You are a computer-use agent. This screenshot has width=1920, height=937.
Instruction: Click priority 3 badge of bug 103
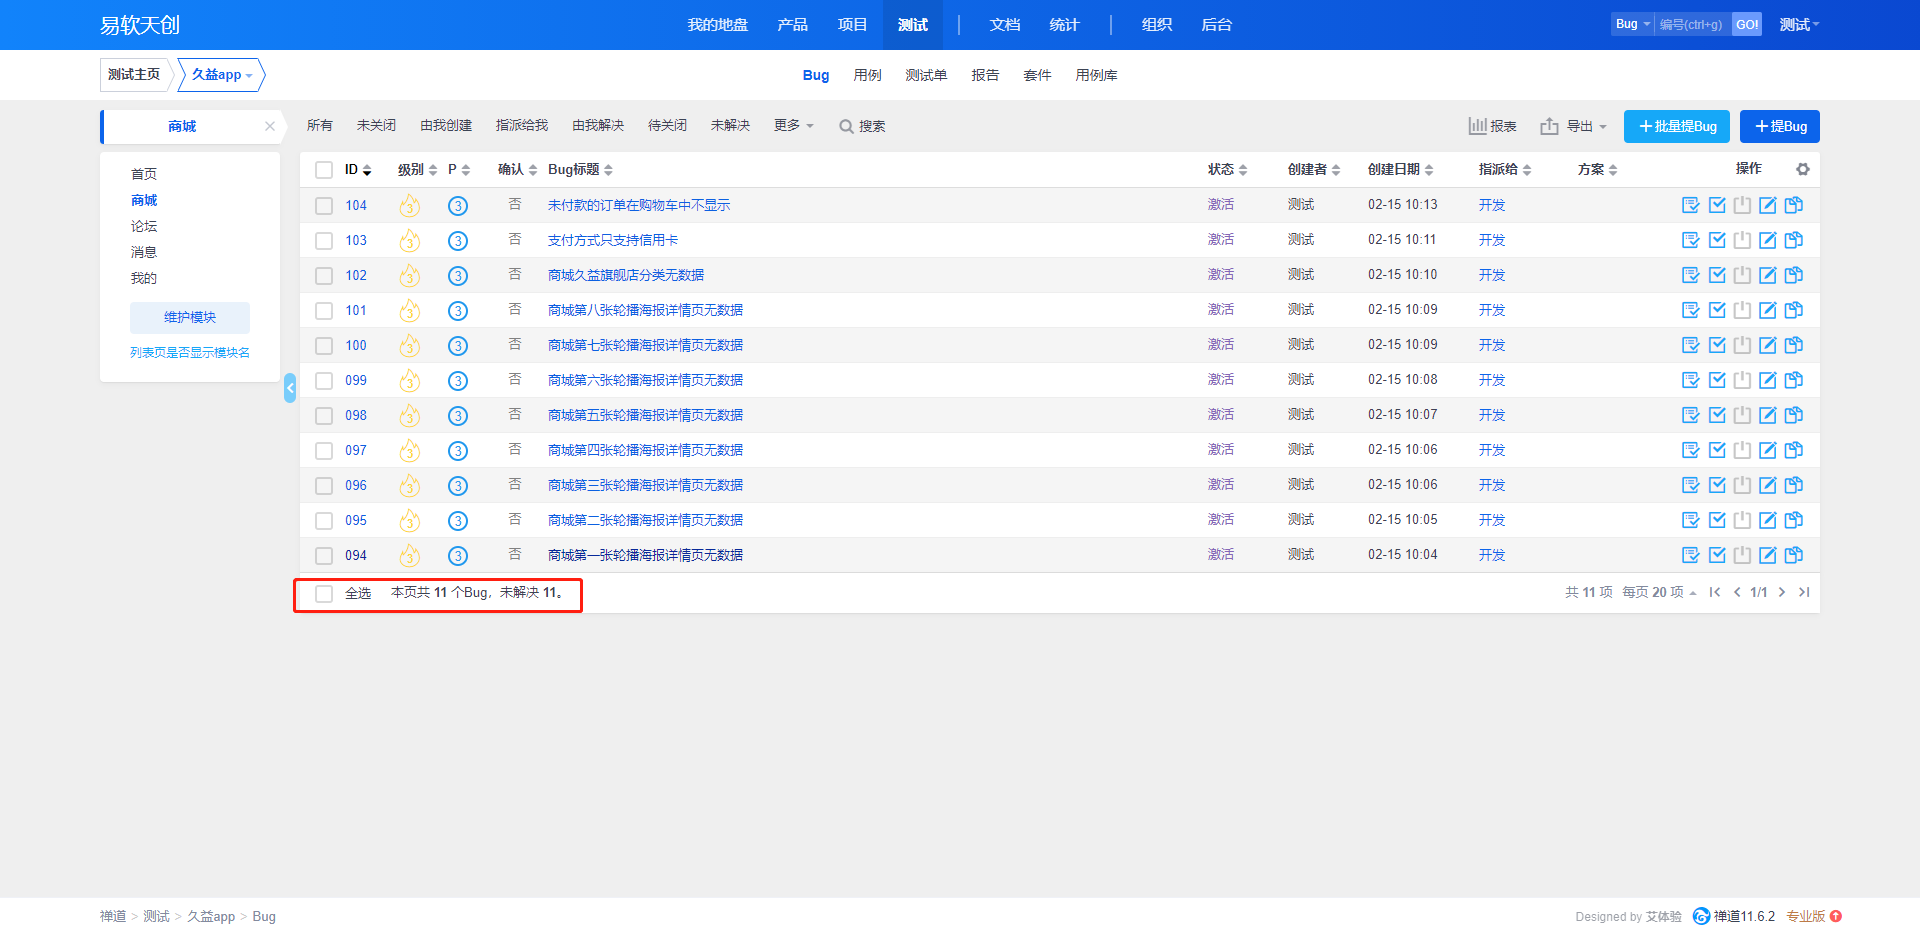point(458,241)
